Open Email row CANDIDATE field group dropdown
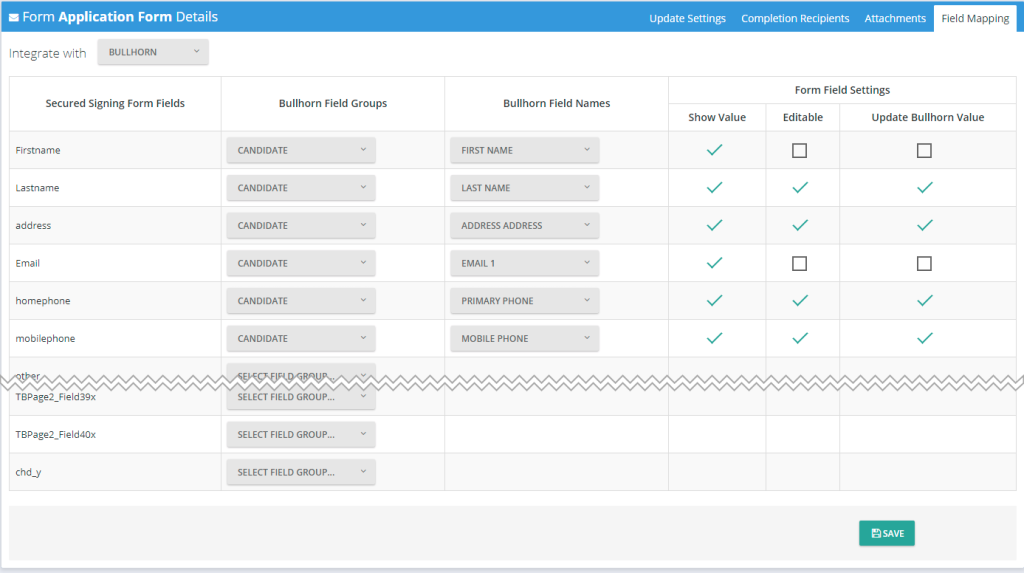 (301, 263)
